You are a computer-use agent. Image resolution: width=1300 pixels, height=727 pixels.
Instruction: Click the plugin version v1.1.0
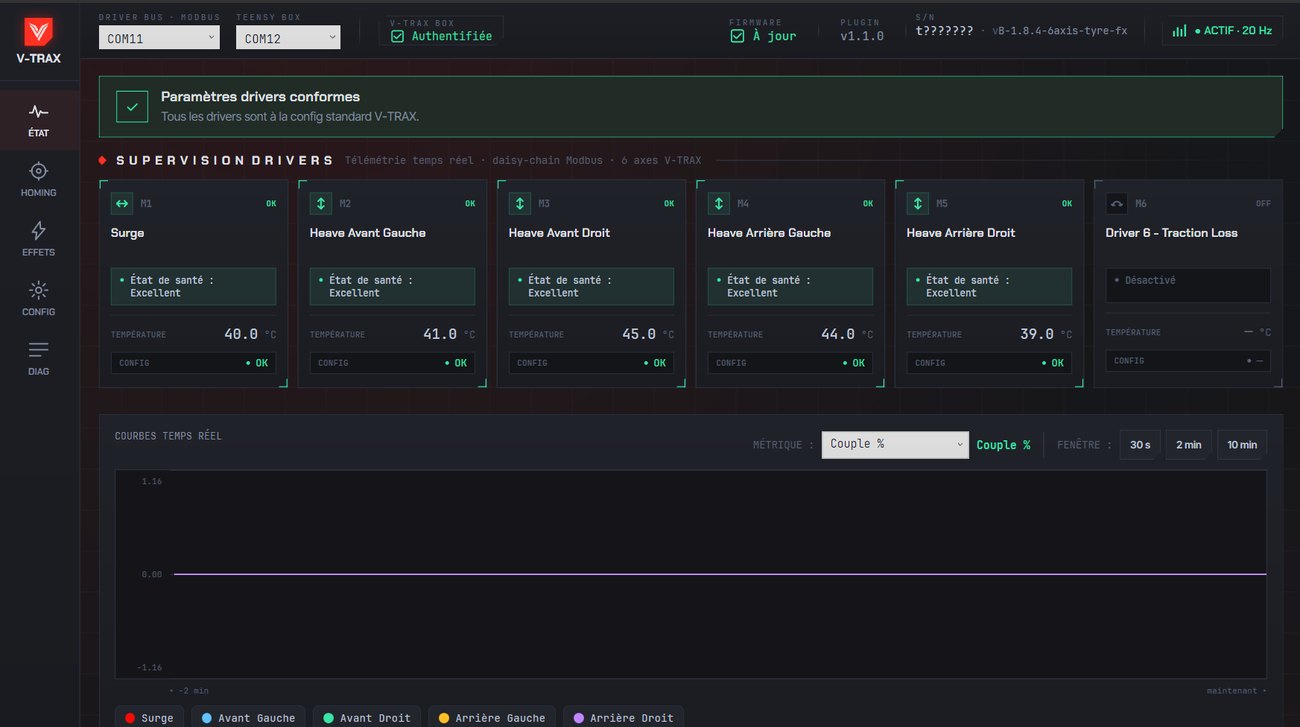tap(861, 36)
